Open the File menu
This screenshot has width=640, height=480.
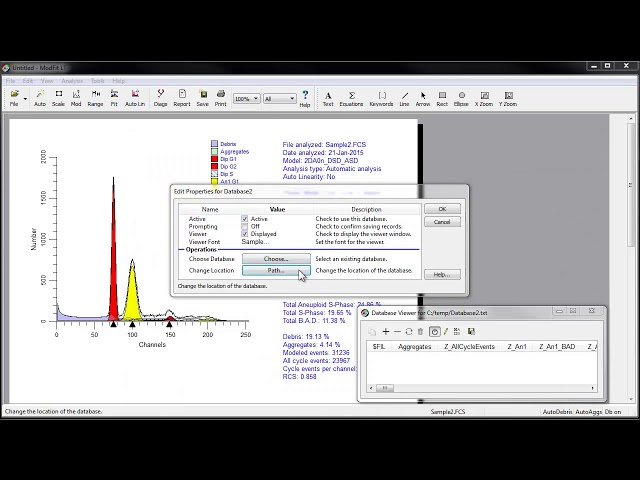pyautogui.click(x=10, y=81)
